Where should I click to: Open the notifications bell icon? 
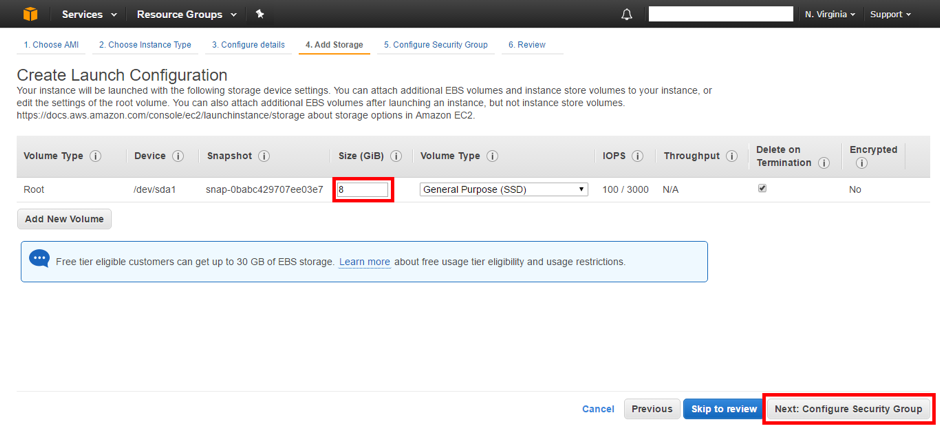coord(627,15)
